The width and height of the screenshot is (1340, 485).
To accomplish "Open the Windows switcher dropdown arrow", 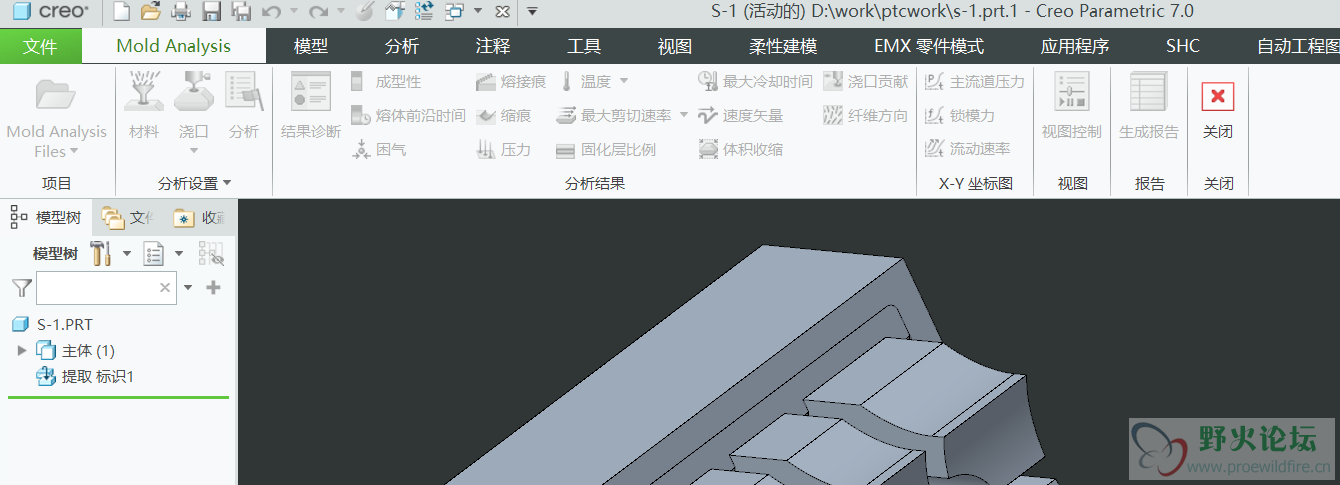I will tap(478, 12).
